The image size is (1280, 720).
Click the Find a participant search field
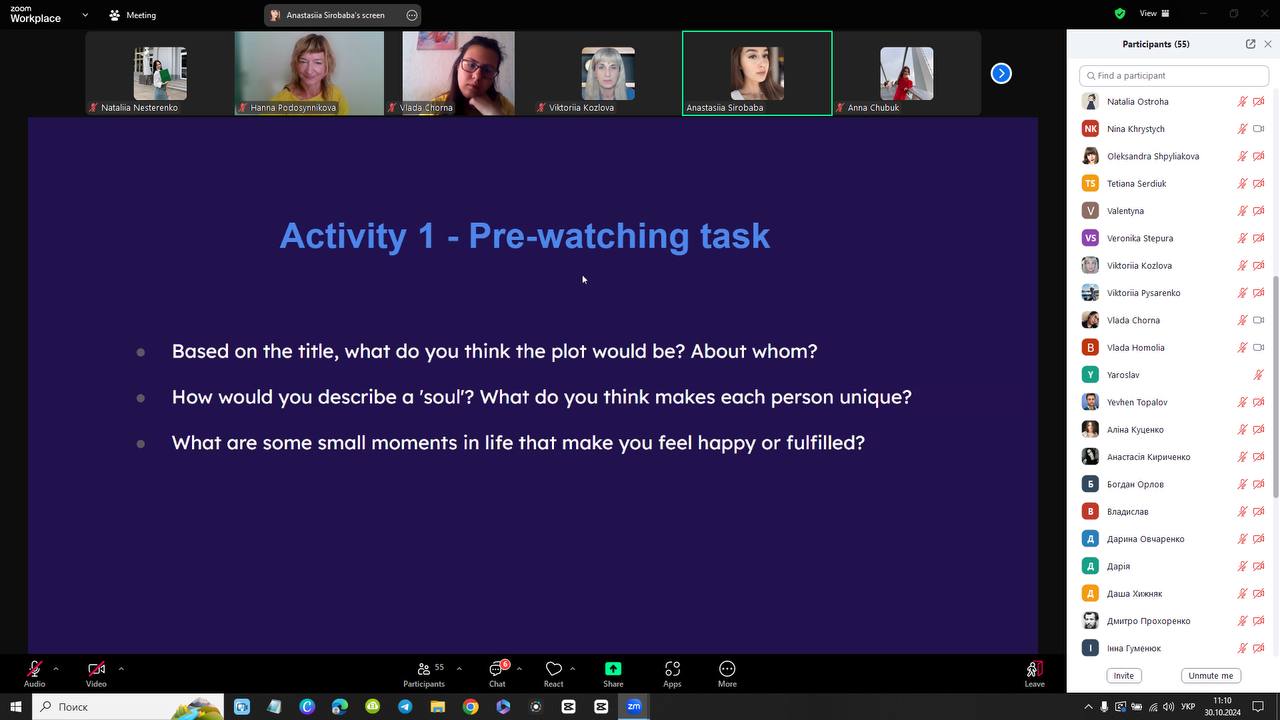click(1174, 76)
